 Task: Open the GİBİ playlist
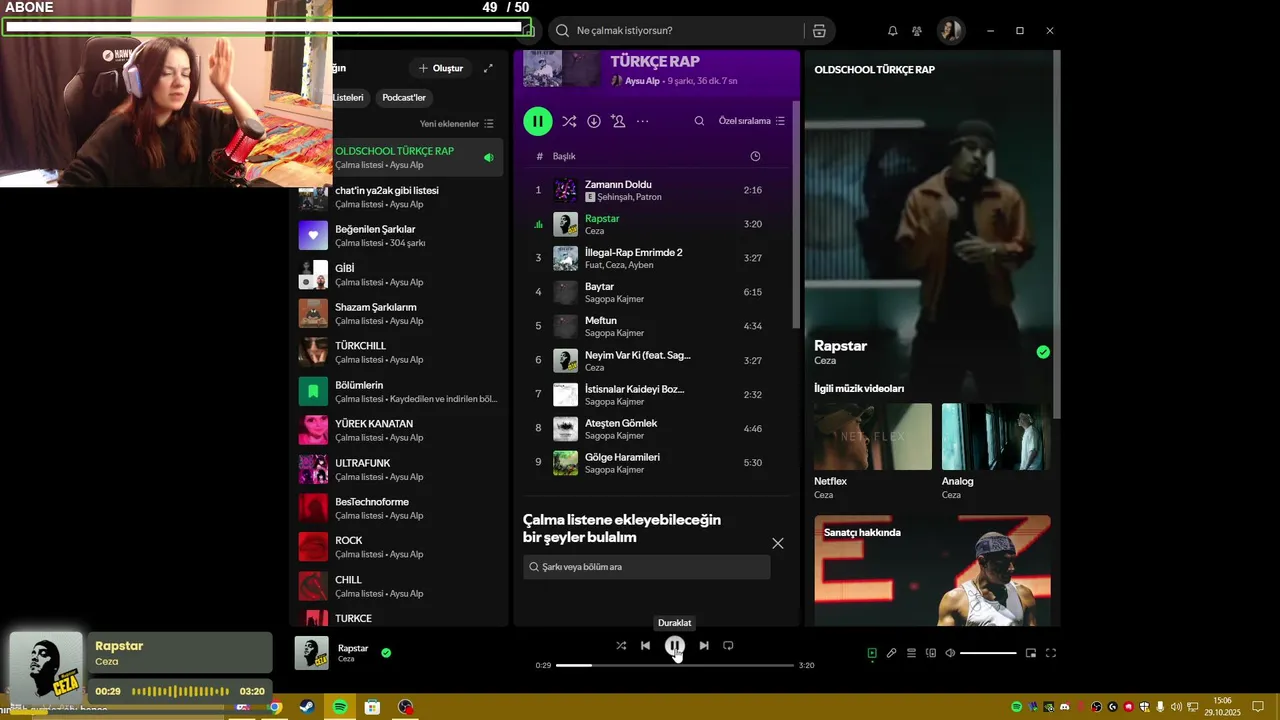click(x=400, y=275)
